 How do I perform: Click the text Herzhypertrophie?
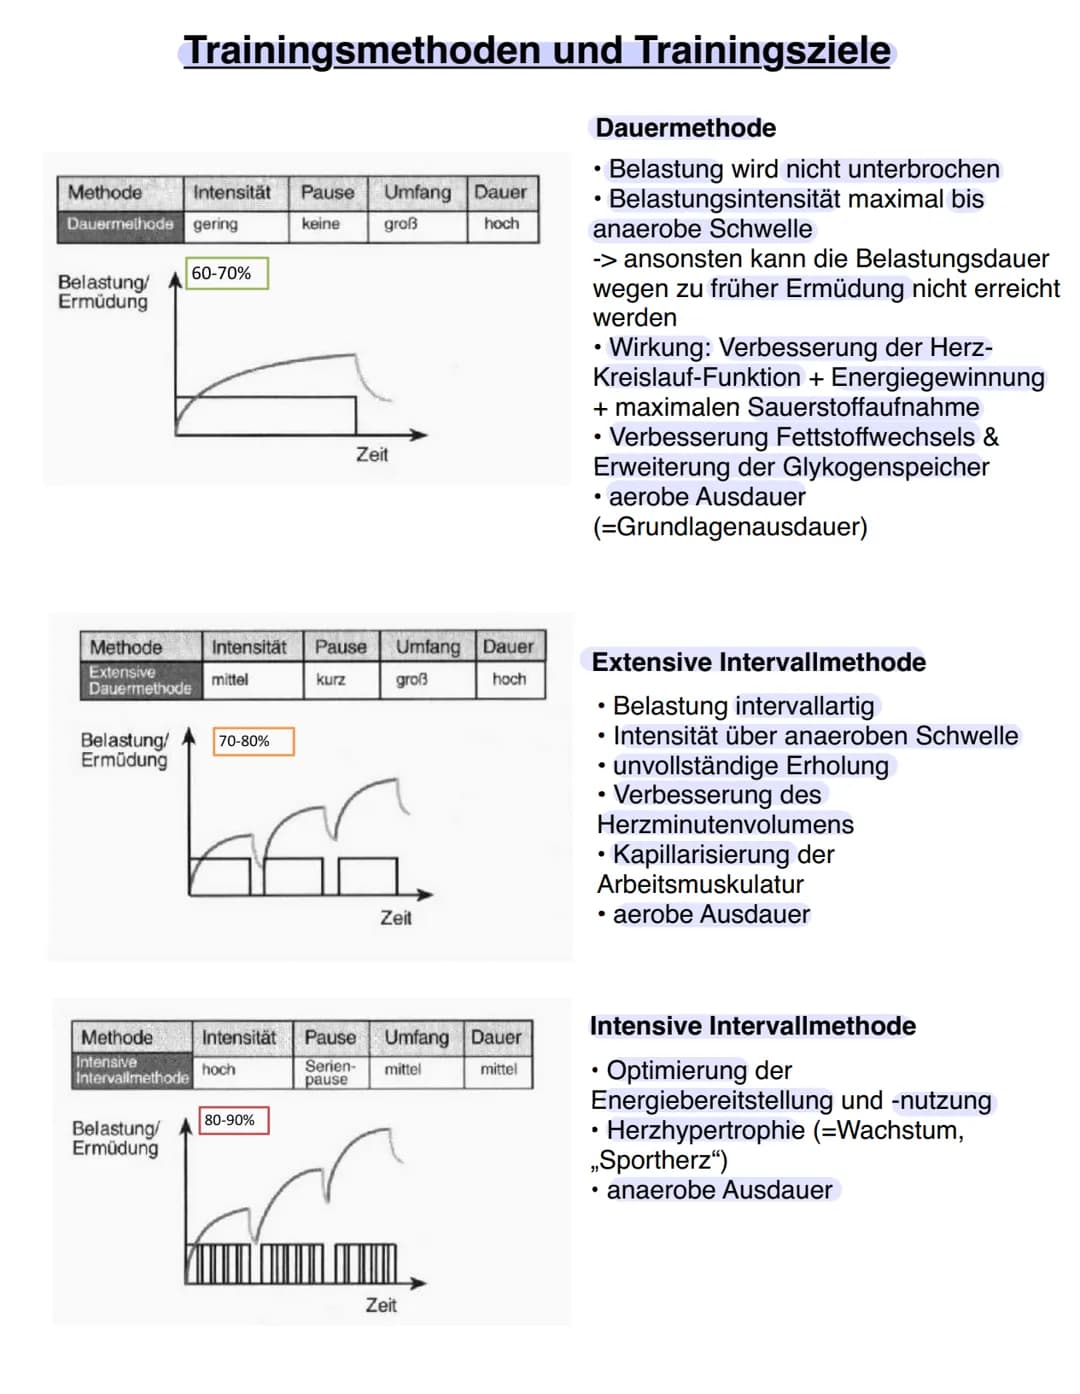coord(705,1130)
